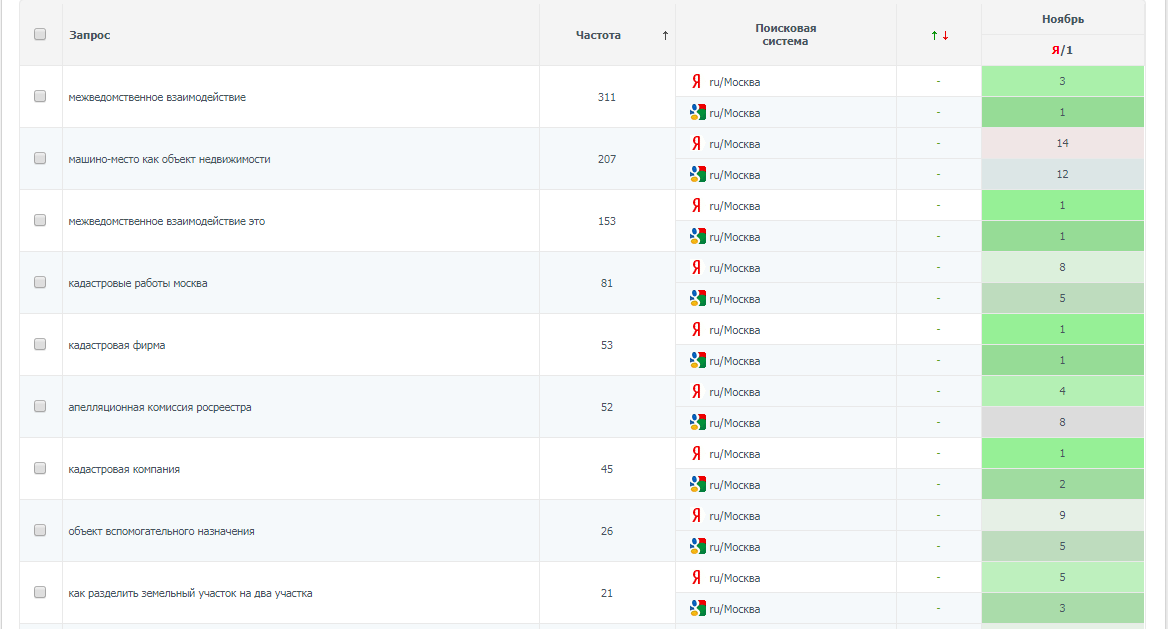Tick the select-all checkbox in table header
1168x629 pixels.
coord(40,34)
